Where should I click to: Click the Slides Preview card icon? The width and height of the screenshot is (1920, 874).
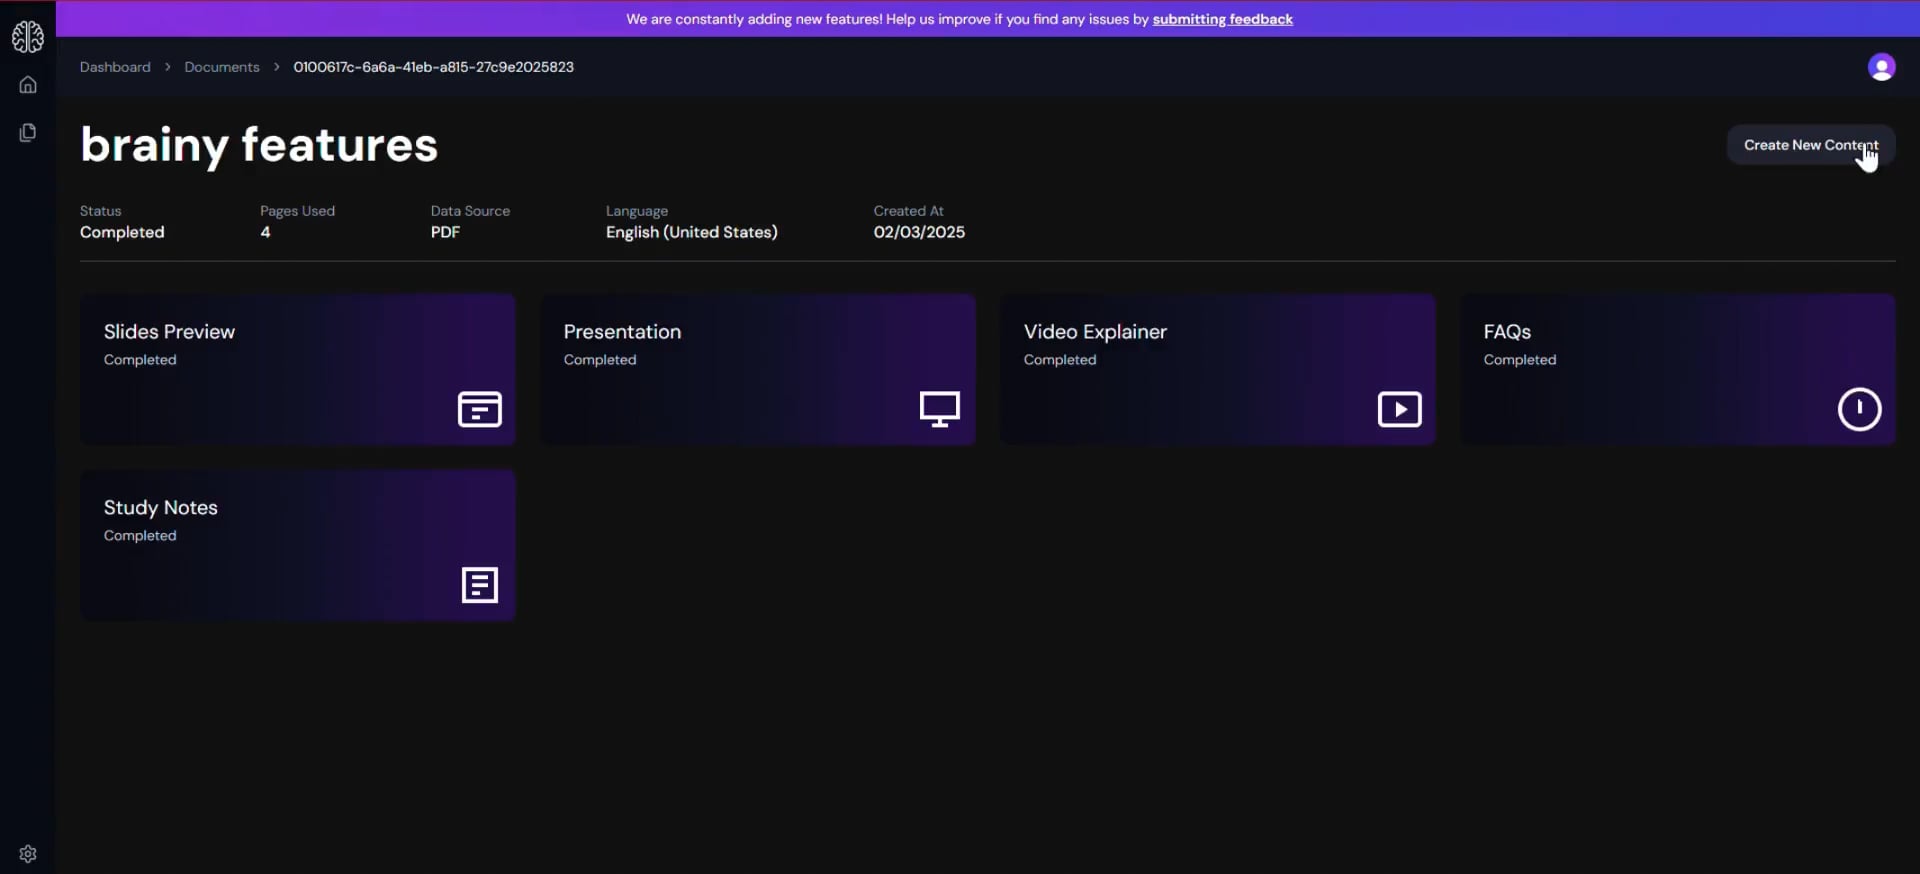point(479,409)
